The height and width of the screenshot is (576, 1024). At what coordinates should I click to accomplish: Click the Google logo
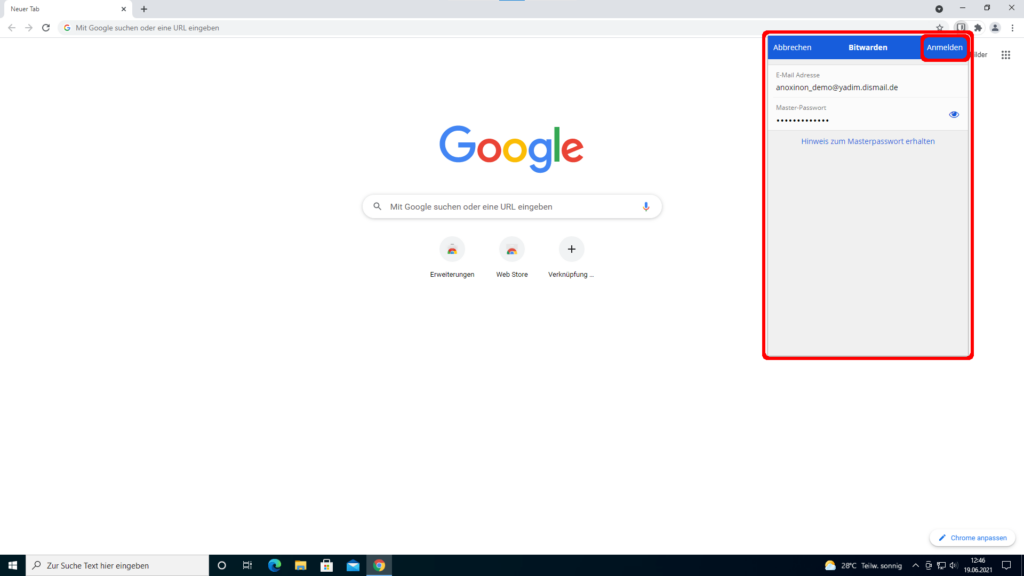pyautogui.click(x=511, y=148)
